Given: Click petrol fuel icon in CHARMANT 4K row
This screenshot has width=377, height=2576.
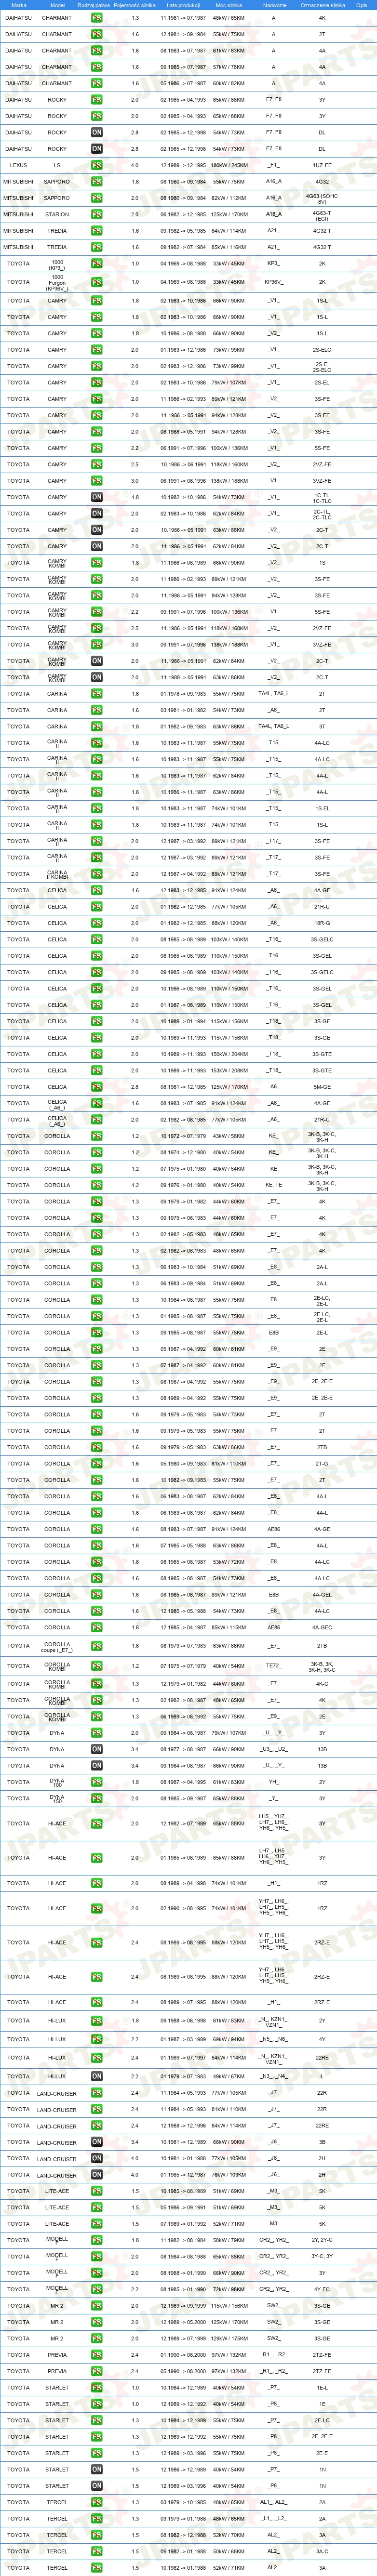Looking at the screenshot, I should [97, 18].
